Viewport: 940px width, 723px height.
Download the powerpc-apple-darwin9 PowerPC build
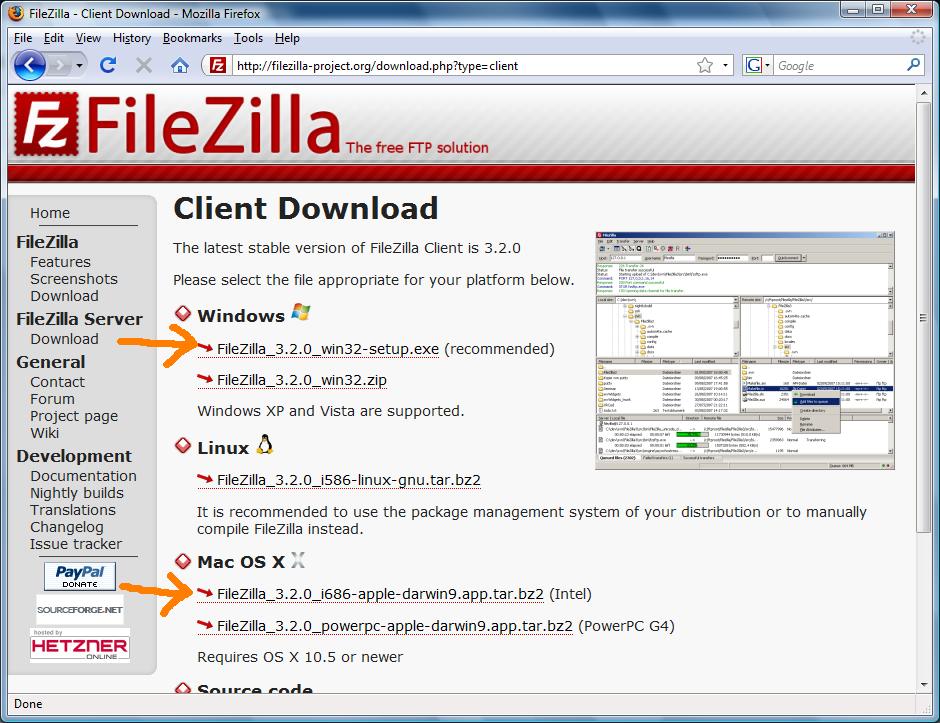tap(394, 626)
